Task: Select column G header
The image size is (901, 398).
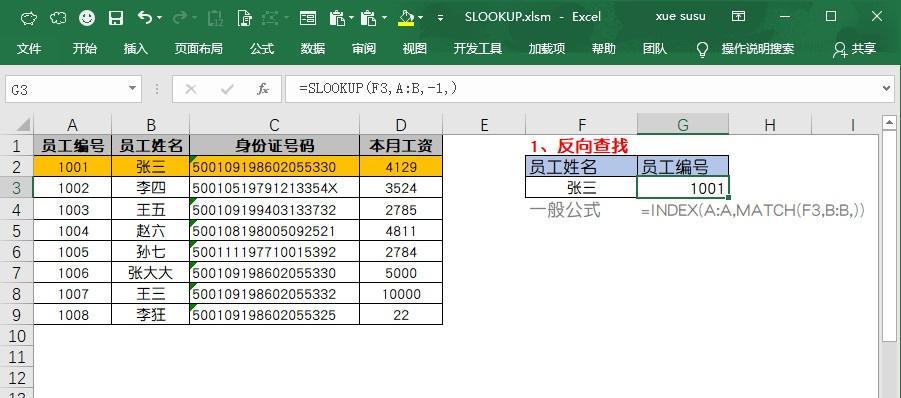Action: [683, 125]
